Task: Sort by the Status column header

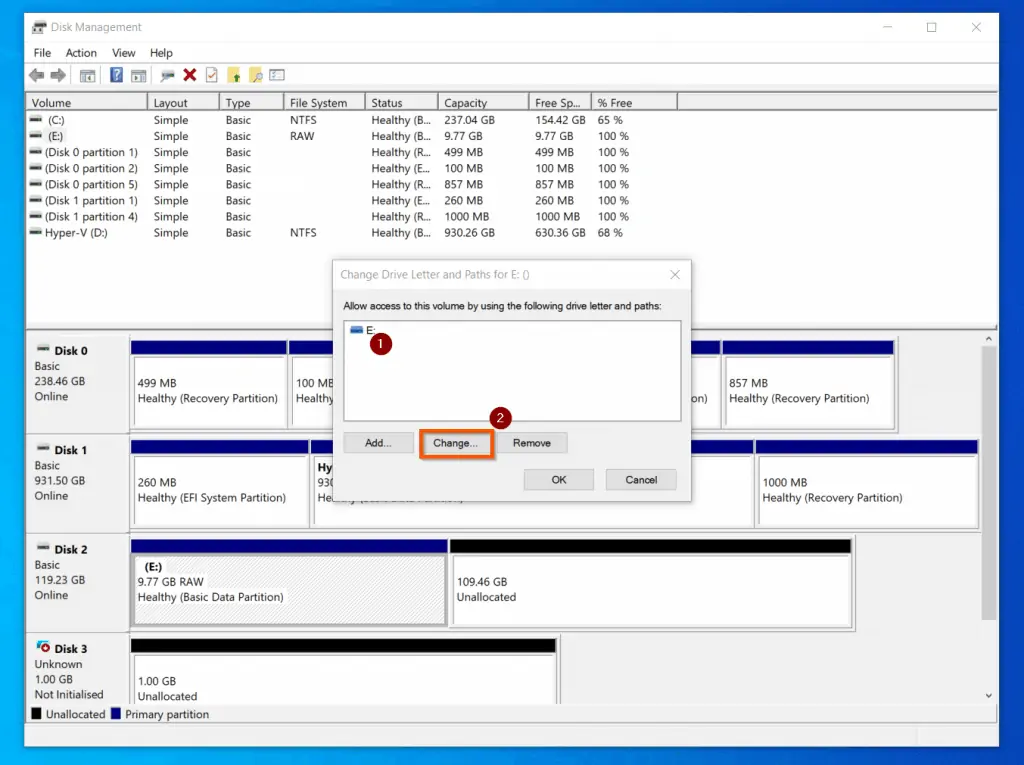Action: (402, 103)
